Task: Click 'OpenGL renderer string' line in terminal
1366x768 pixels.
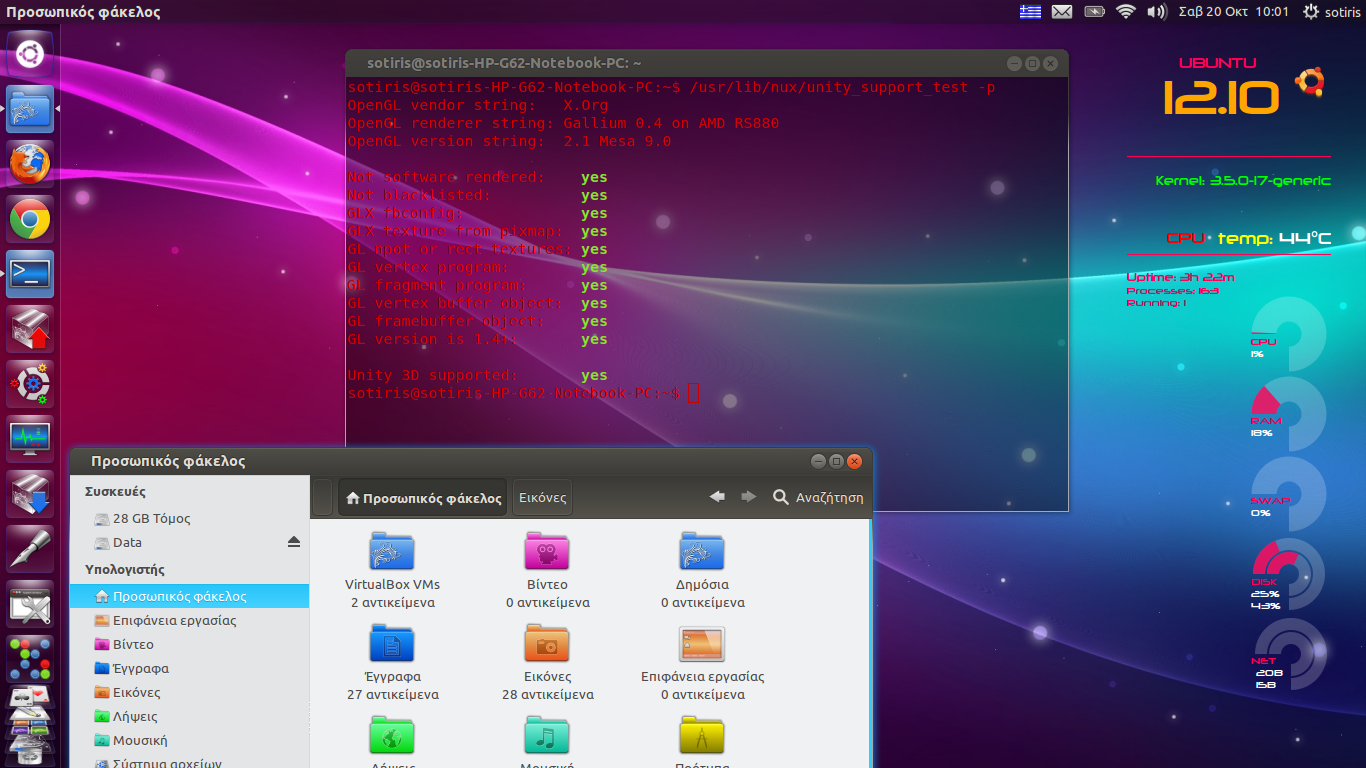Action: 563,123
